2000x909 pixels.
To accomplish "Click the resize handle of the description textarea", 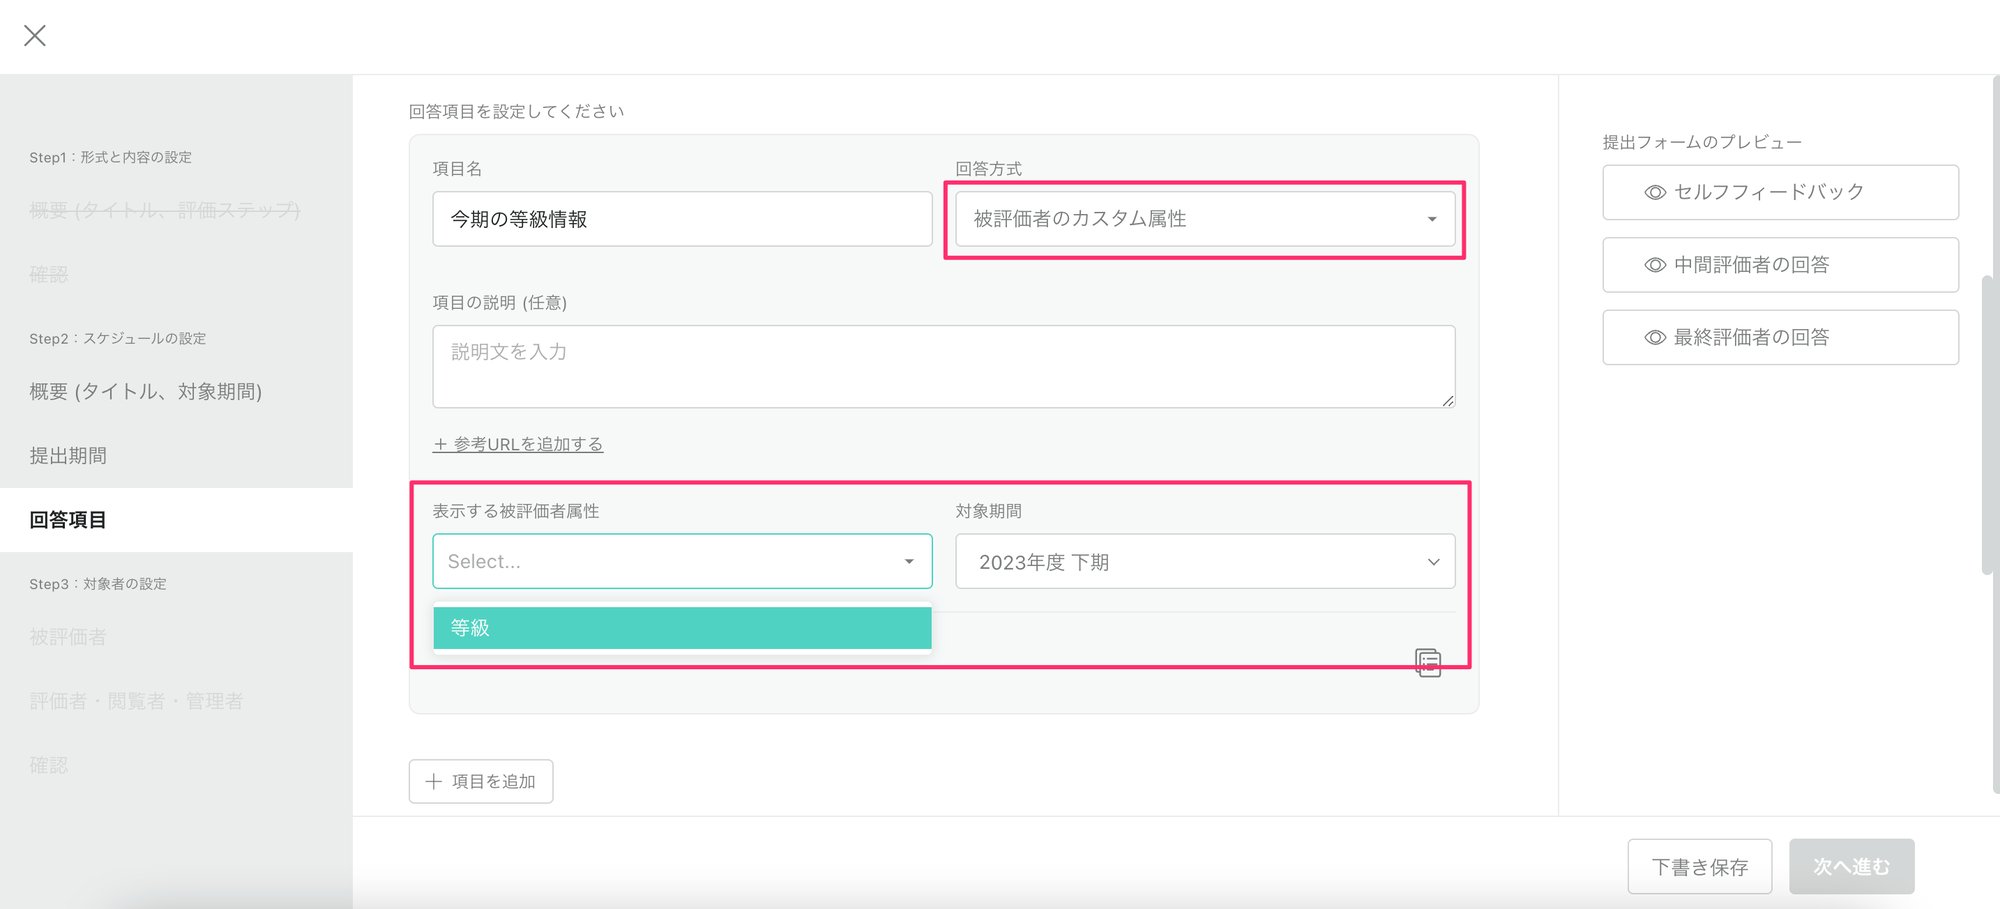I will 1447,400.
